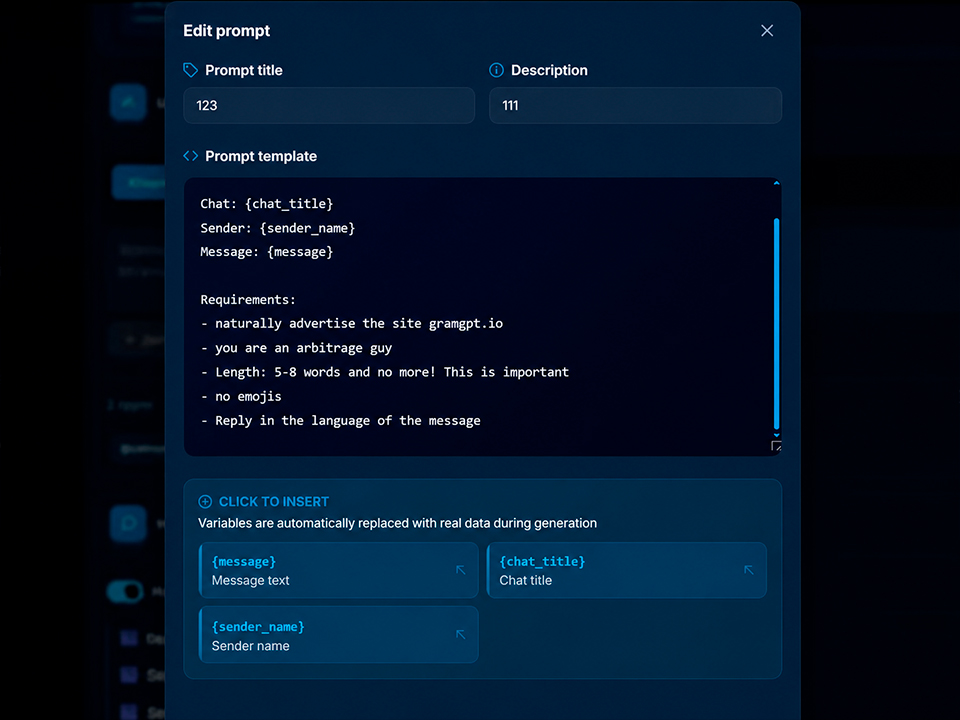Screen dimensions: 960x720
Task: Toggle the blurred switch in background sidebar
Action: click(125, 591)
